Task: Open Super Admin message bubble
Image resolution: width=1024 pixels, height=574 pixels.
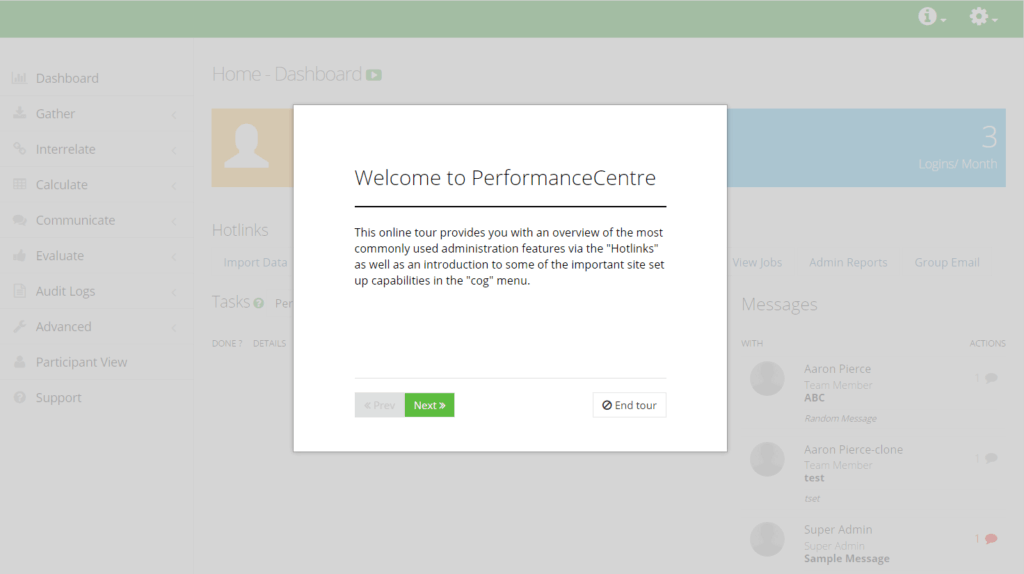Action: point(991,539)
